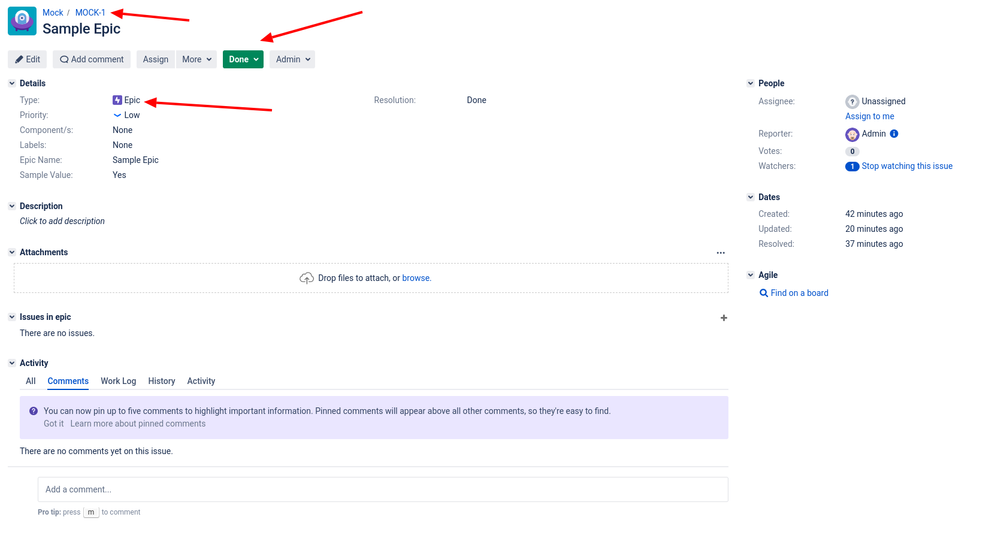This screenshot has height=538, width=998.
Task: Click the browse link in attachments
Action: [416, 278]
